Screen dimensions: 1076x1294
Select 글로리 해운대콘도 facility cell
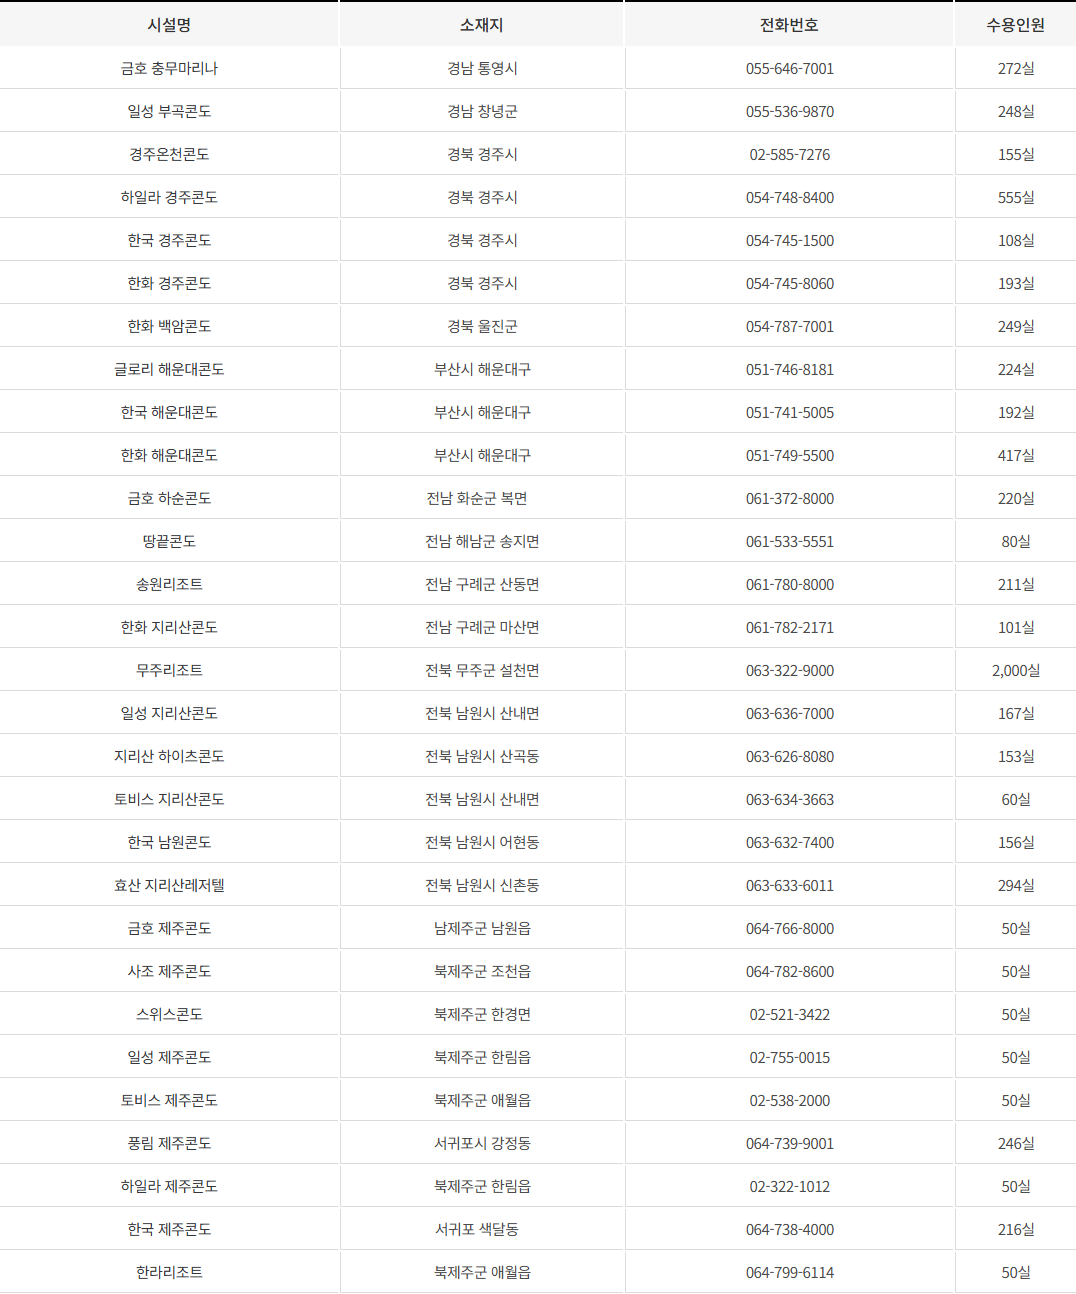point(169,369)
